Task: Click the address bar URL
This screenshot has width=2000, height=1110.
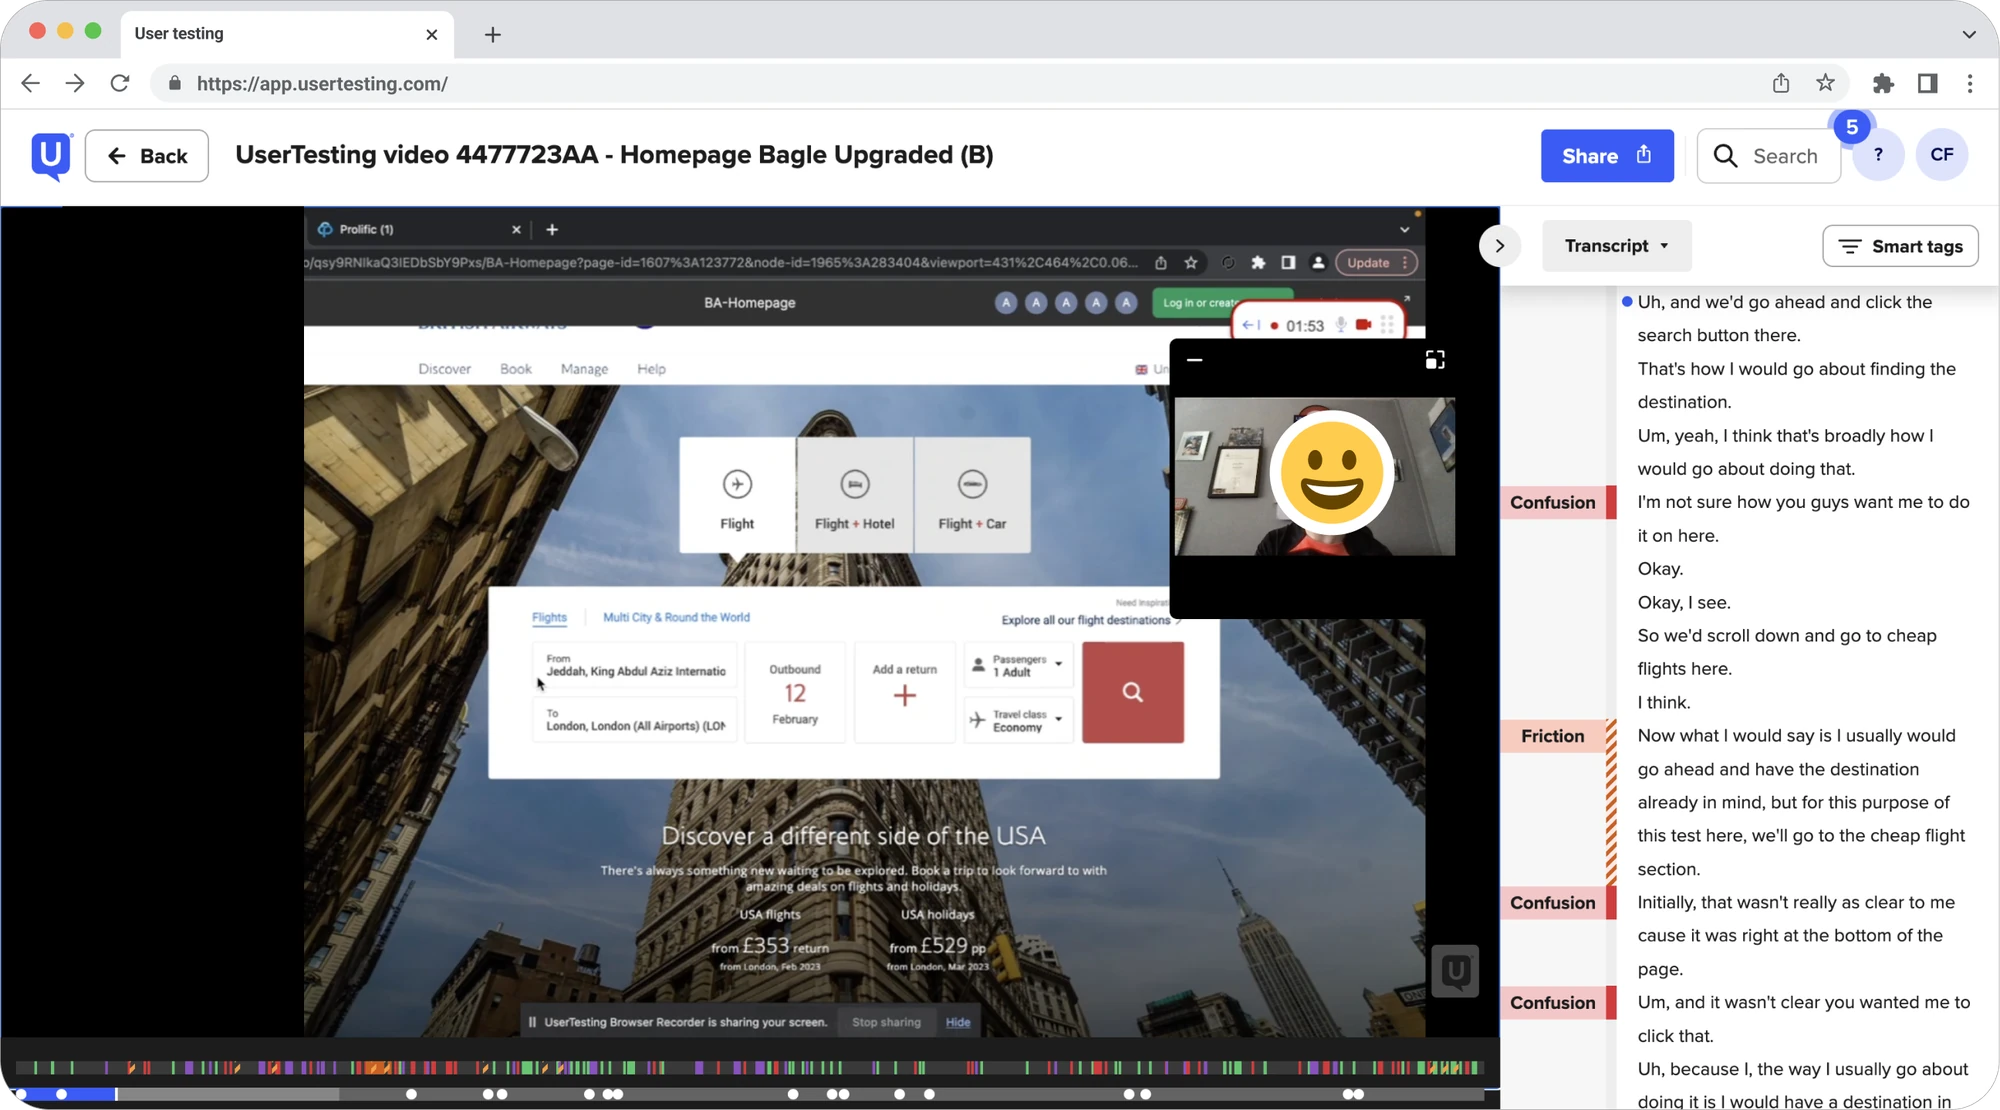Action: click(x=322, y=84)
